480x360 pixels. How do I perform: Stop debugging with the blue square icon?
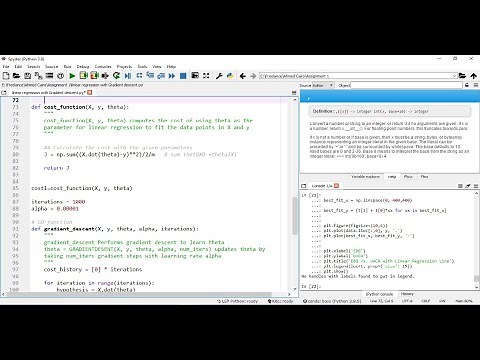(183, 76)
